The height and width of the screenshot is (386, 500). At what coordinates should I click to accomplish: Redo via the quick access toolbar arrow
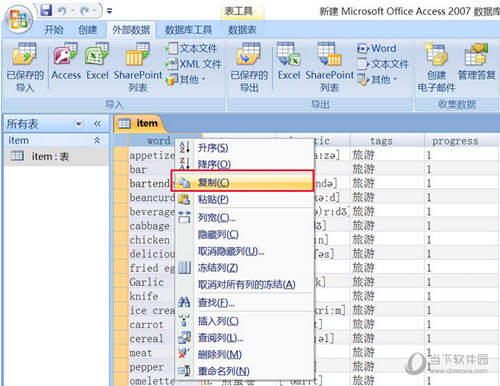click(85, 11)
